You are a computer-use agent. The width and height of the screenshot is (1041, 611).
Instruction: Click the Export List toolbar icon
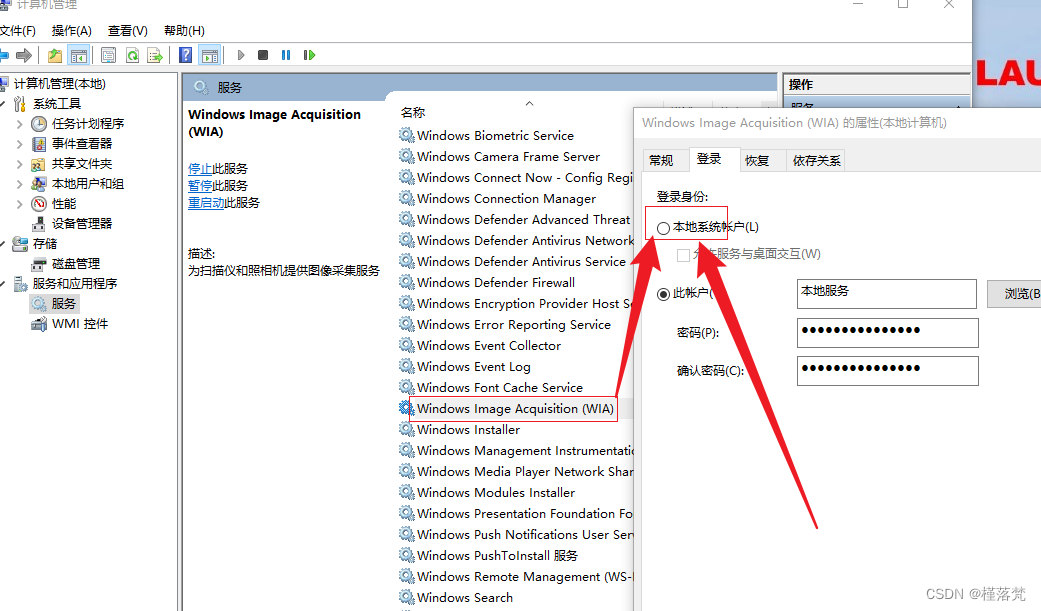155,55
